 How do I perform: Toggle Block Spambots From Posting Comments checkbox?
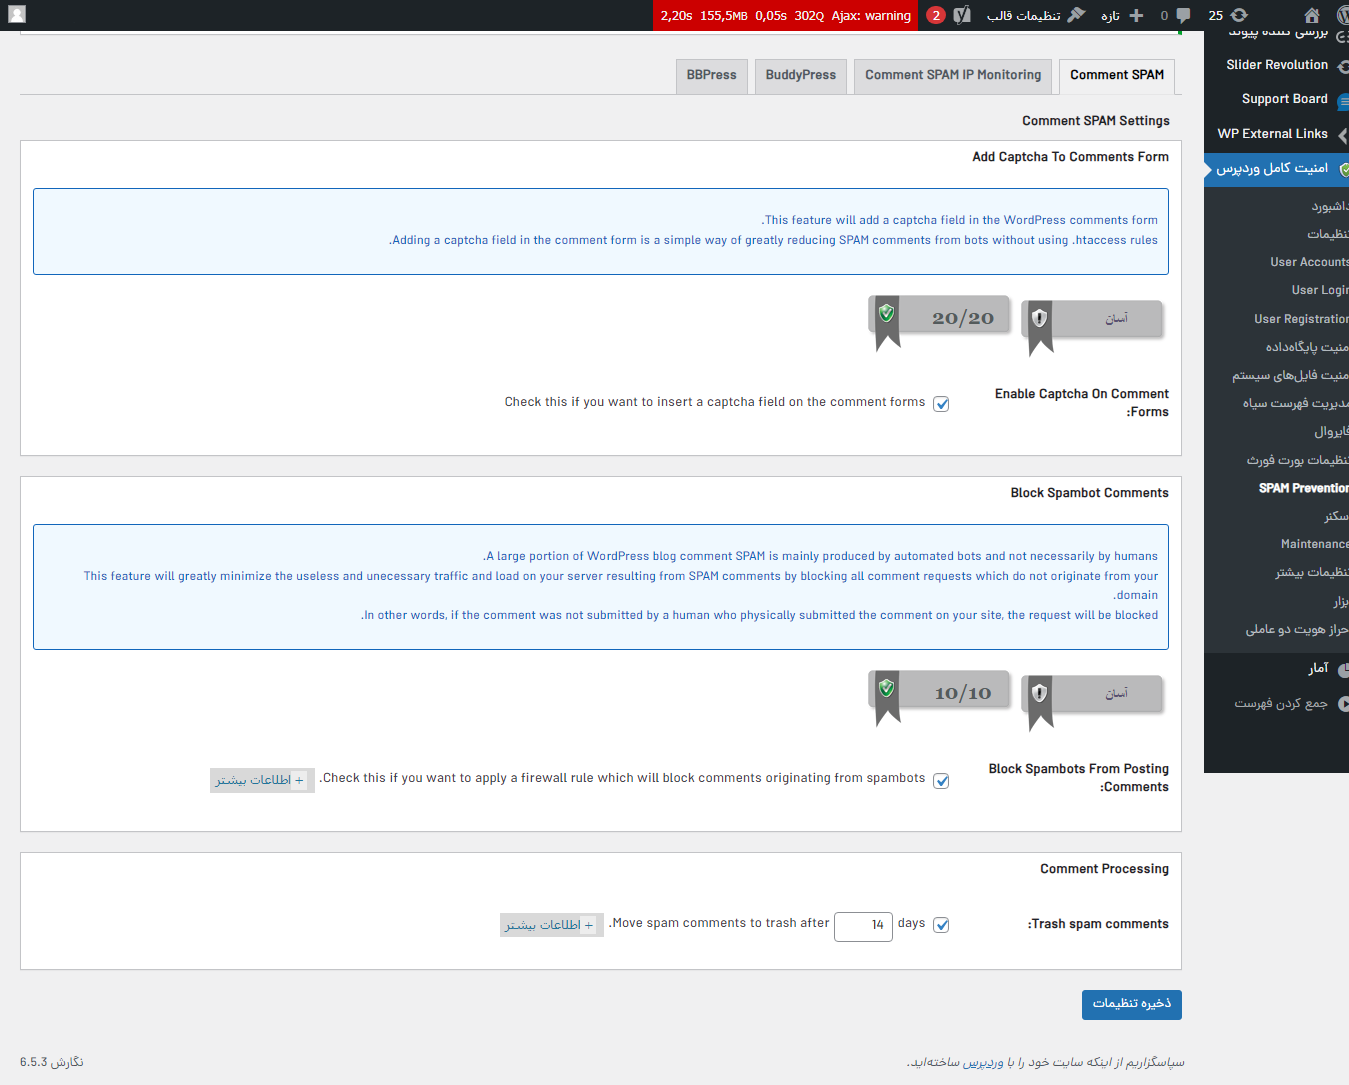[x=941, y=781]
